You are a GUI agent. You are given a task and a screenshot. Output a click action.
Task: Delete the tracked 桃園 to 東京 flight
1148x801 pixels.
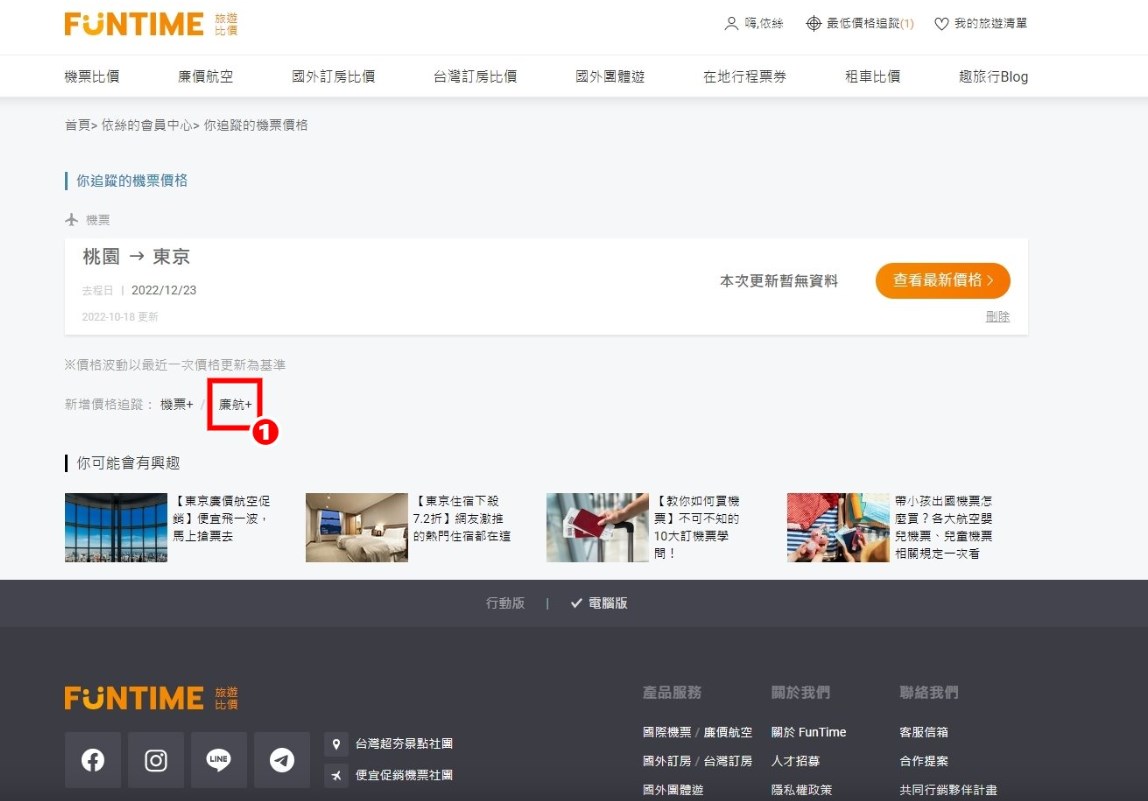point(997,317)
